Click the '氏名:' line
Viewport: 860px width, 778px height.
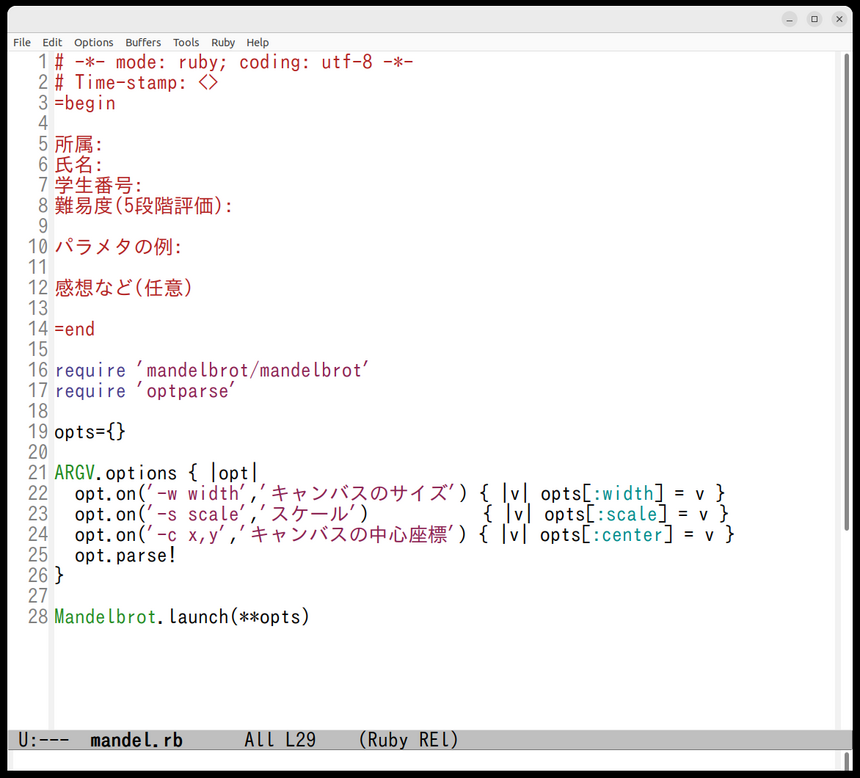point(78,165)
